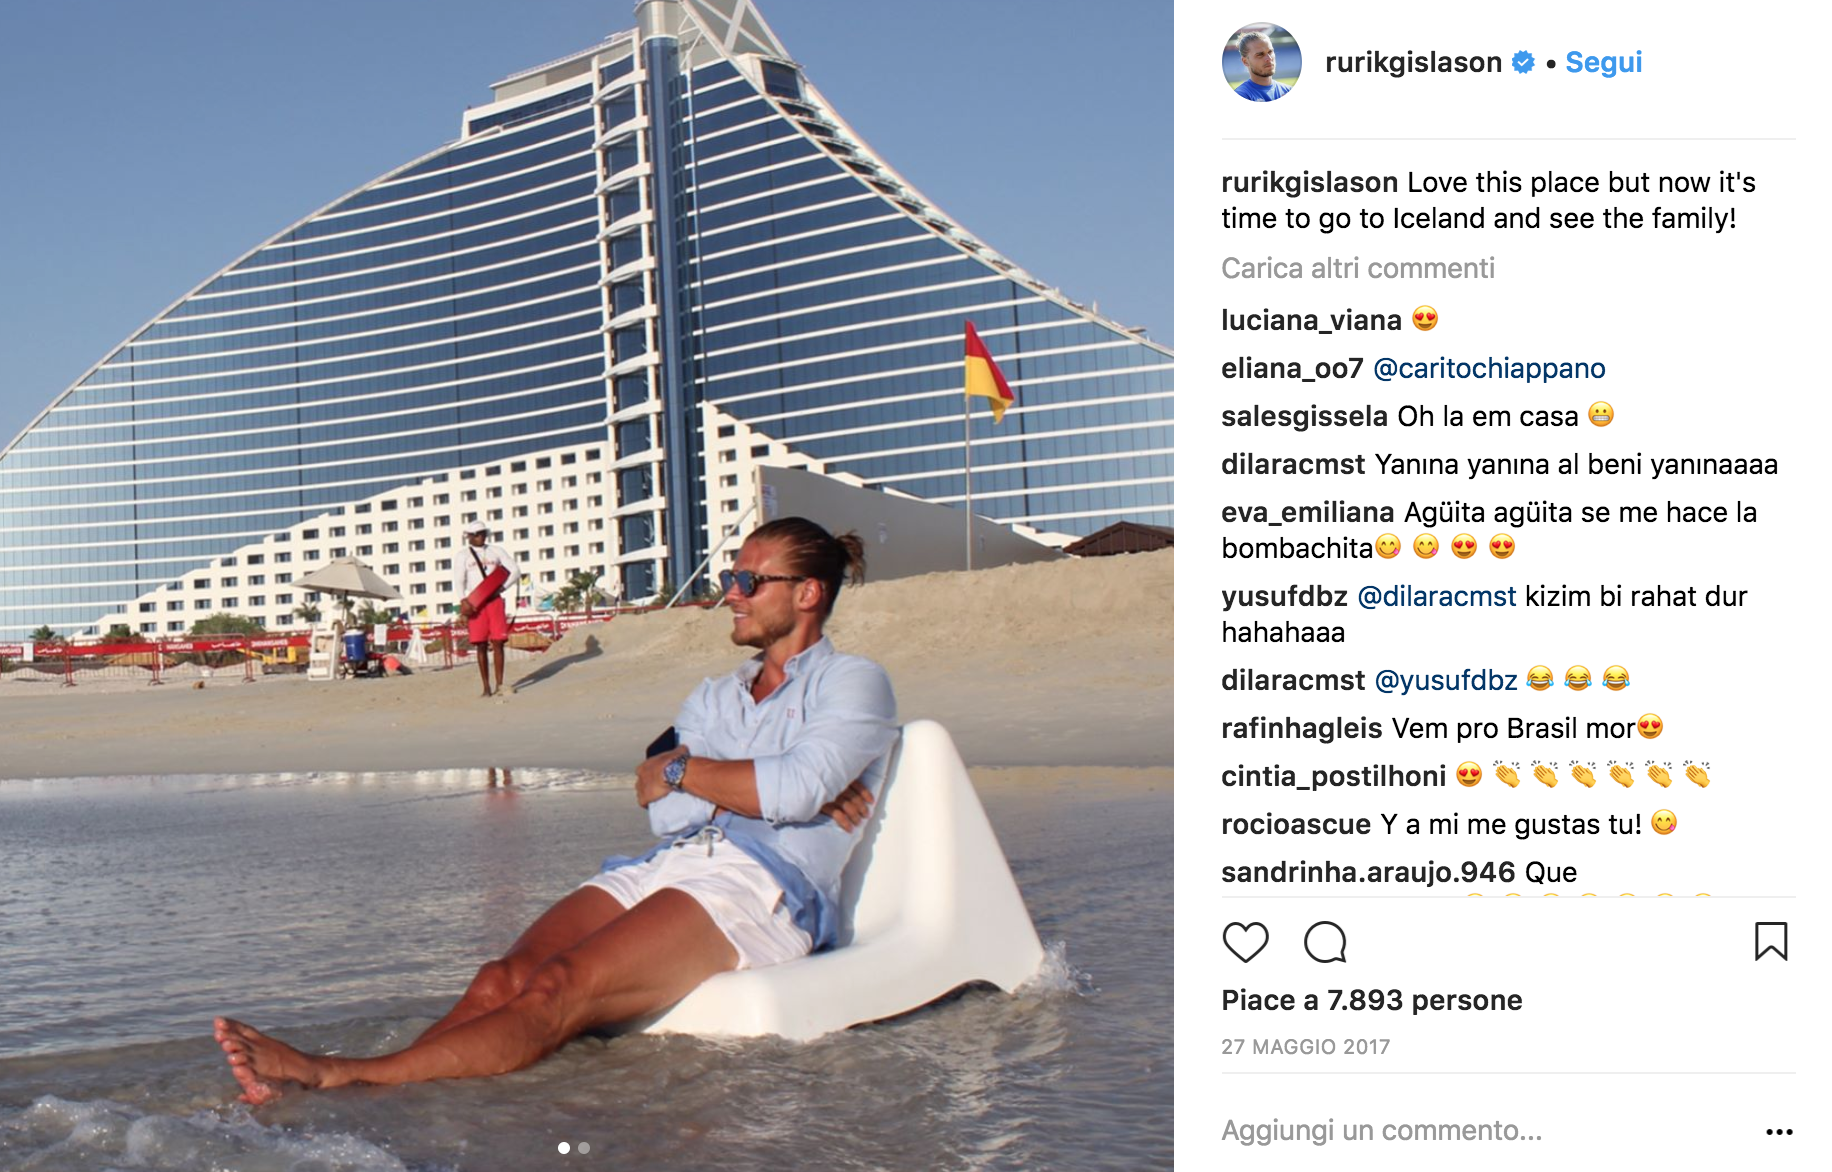Viewport: 1832px width, 1172px height.
Task: Open the comment speech bubble icon
Action: (x=1325, y=942)
